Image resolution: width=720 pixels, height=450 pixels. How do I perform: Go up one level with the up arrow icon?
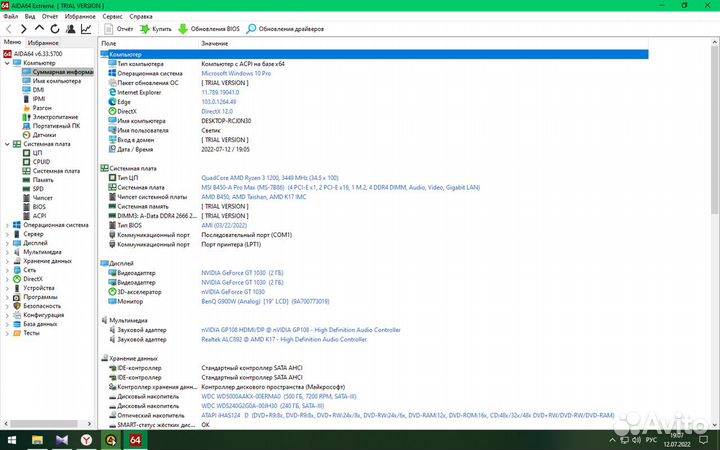click(x=39, y=28)
